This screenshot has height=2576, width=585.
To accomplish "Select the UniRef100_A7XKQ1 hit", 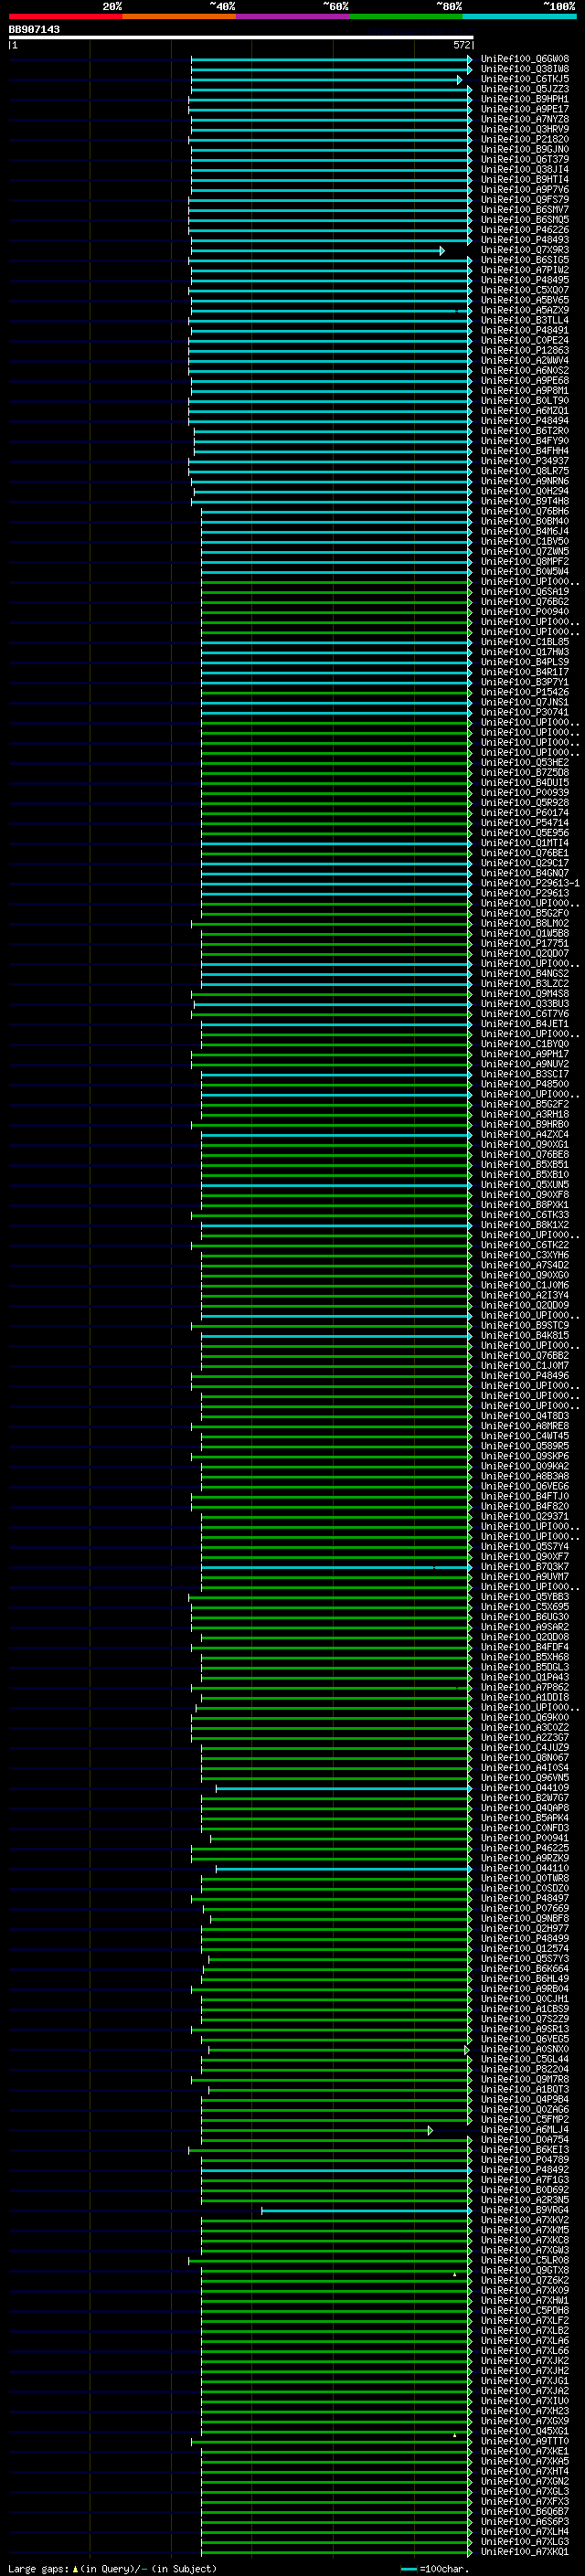I will (524, 2552).
